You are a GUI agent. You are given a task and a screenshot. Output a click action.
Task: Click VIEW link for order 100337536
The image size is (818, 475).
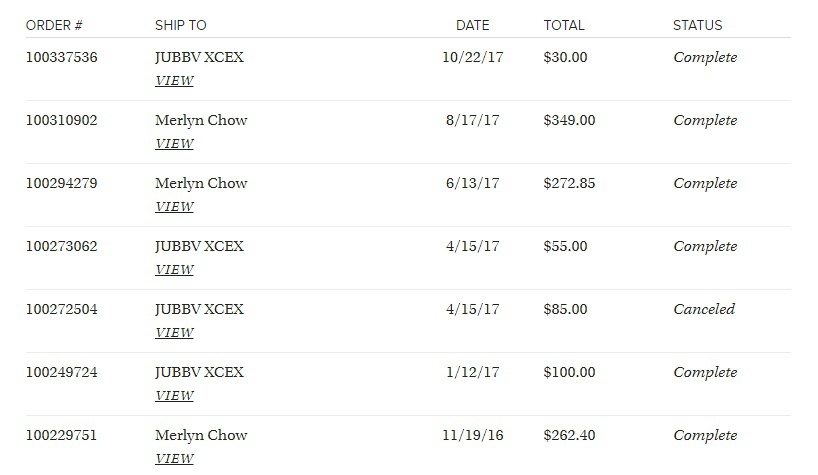(174, 81)
